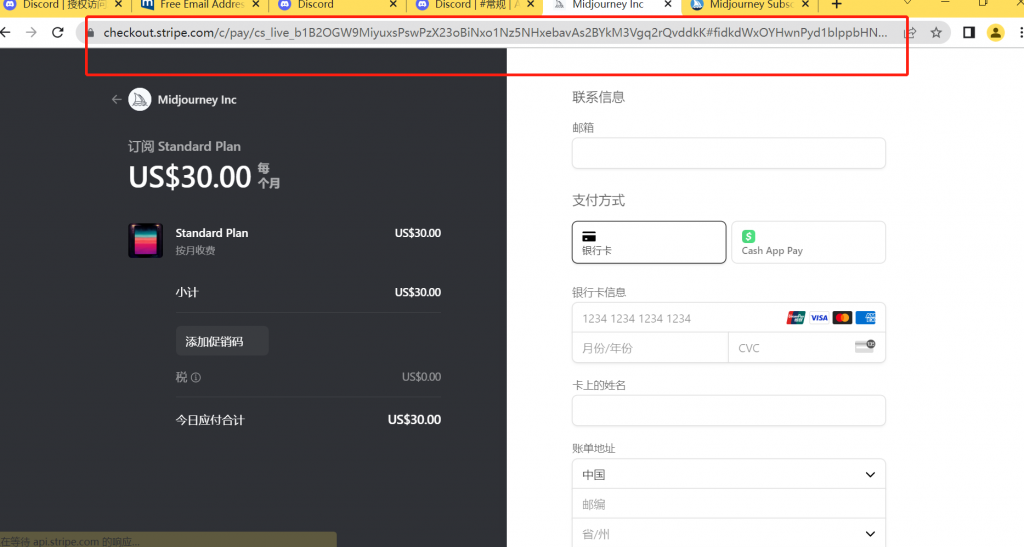Click the green Cash App icon
Viewport: 1024px width, 547px height.
tap(748, 236)
